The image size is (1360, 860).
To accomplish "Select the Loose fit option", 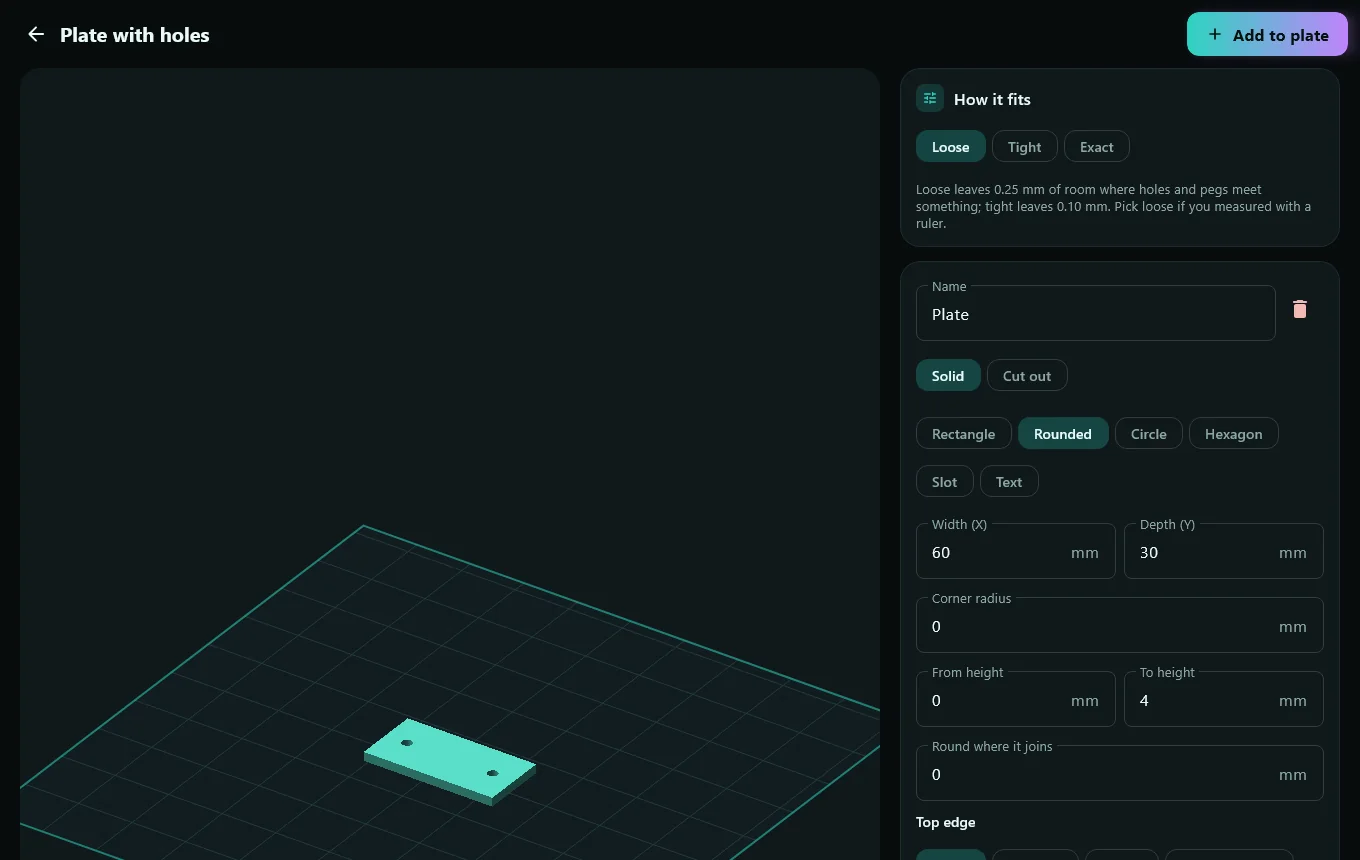I will [950, 146].
